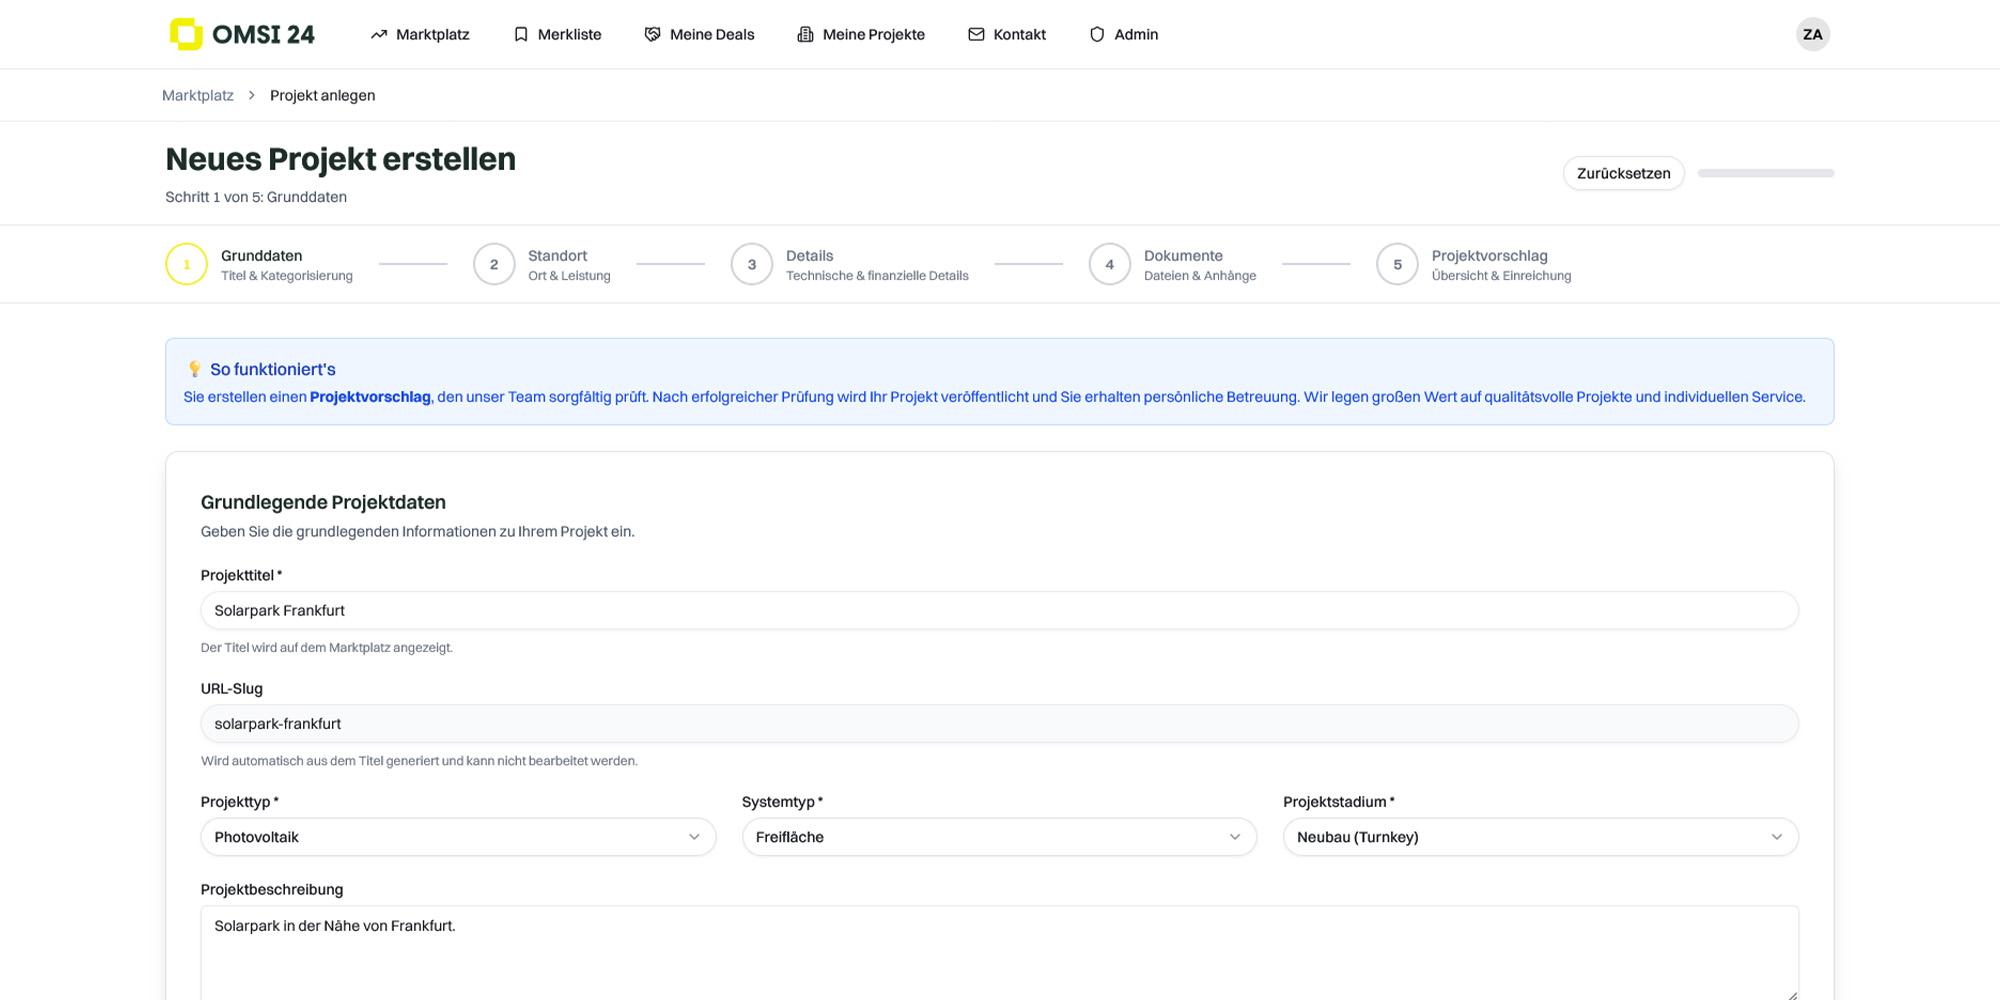
Task: Click the Marktplatz trend arrow icon
Action: (379, 35)
